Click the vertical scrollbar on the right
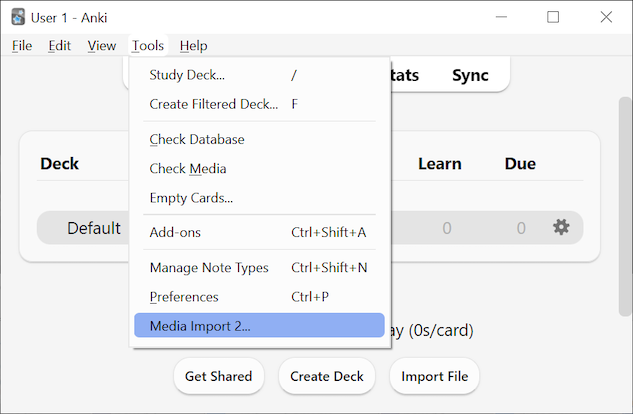 click(625, 206)
